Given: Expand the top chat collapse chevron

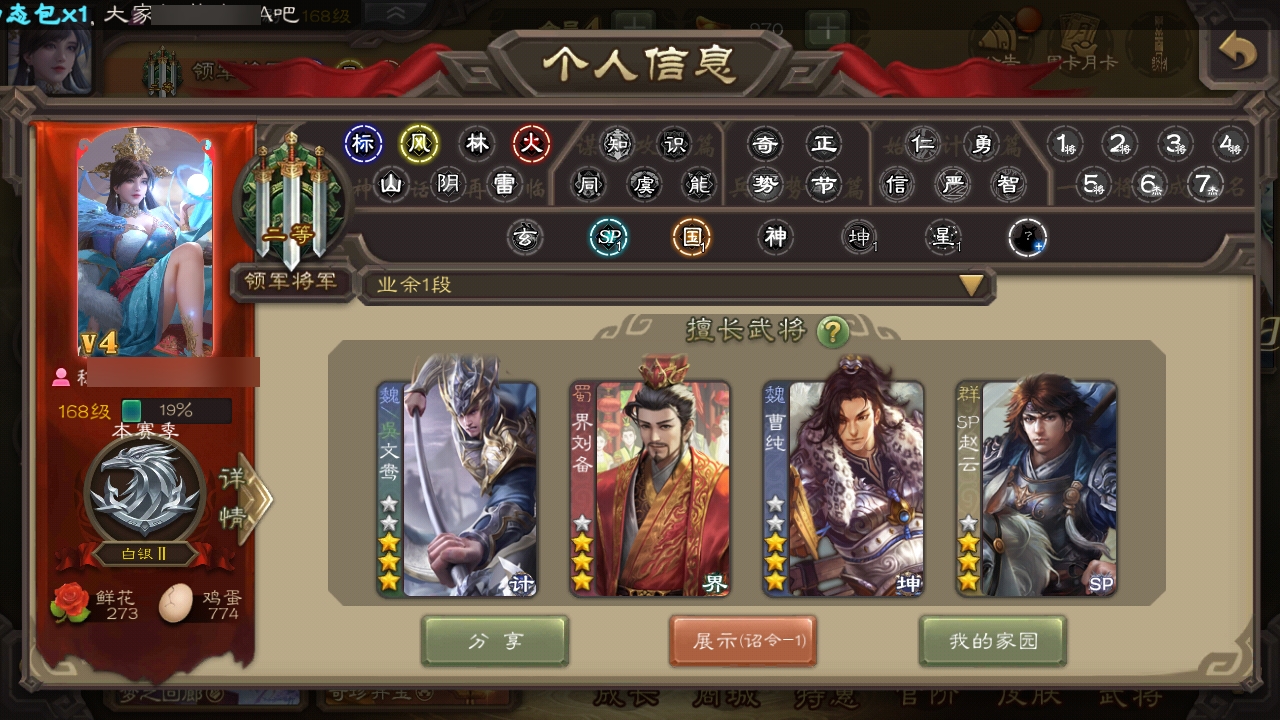Looking at the screenshot, I should (x=395, y=13).
